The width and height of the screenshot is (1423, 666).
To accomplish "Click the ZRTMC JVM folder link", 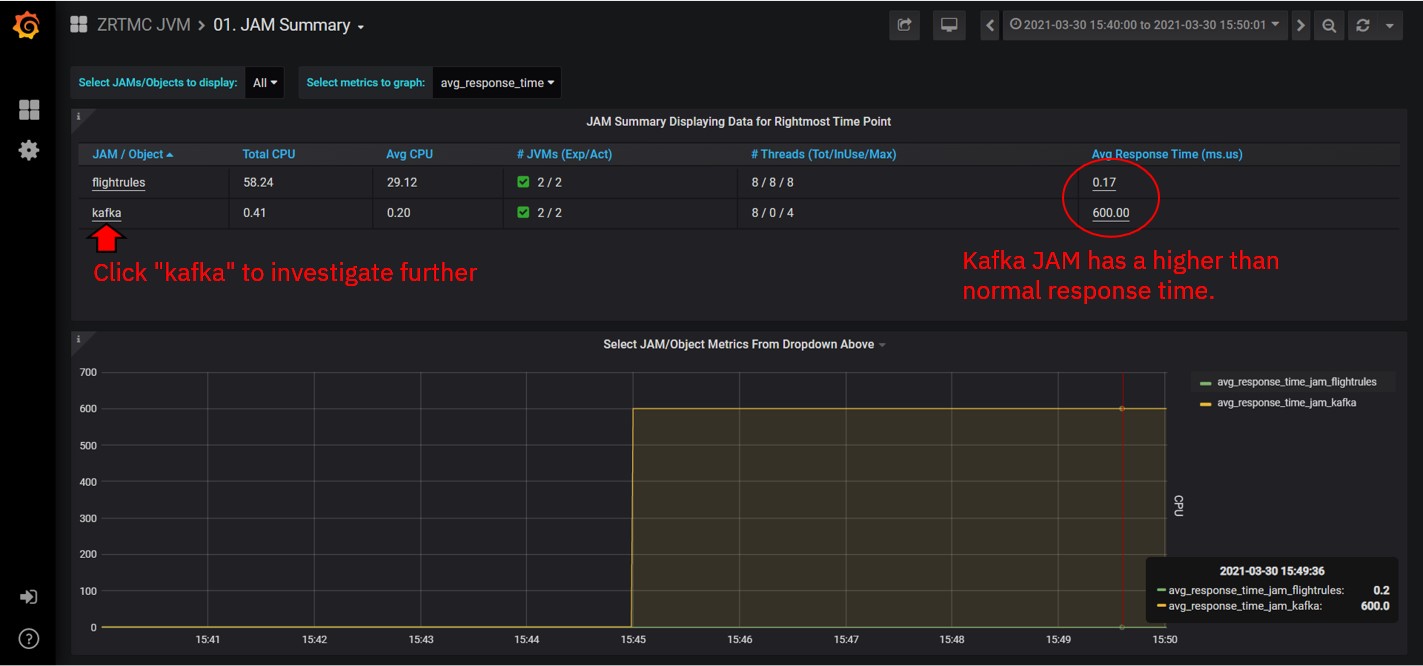I will pos(143,25).
